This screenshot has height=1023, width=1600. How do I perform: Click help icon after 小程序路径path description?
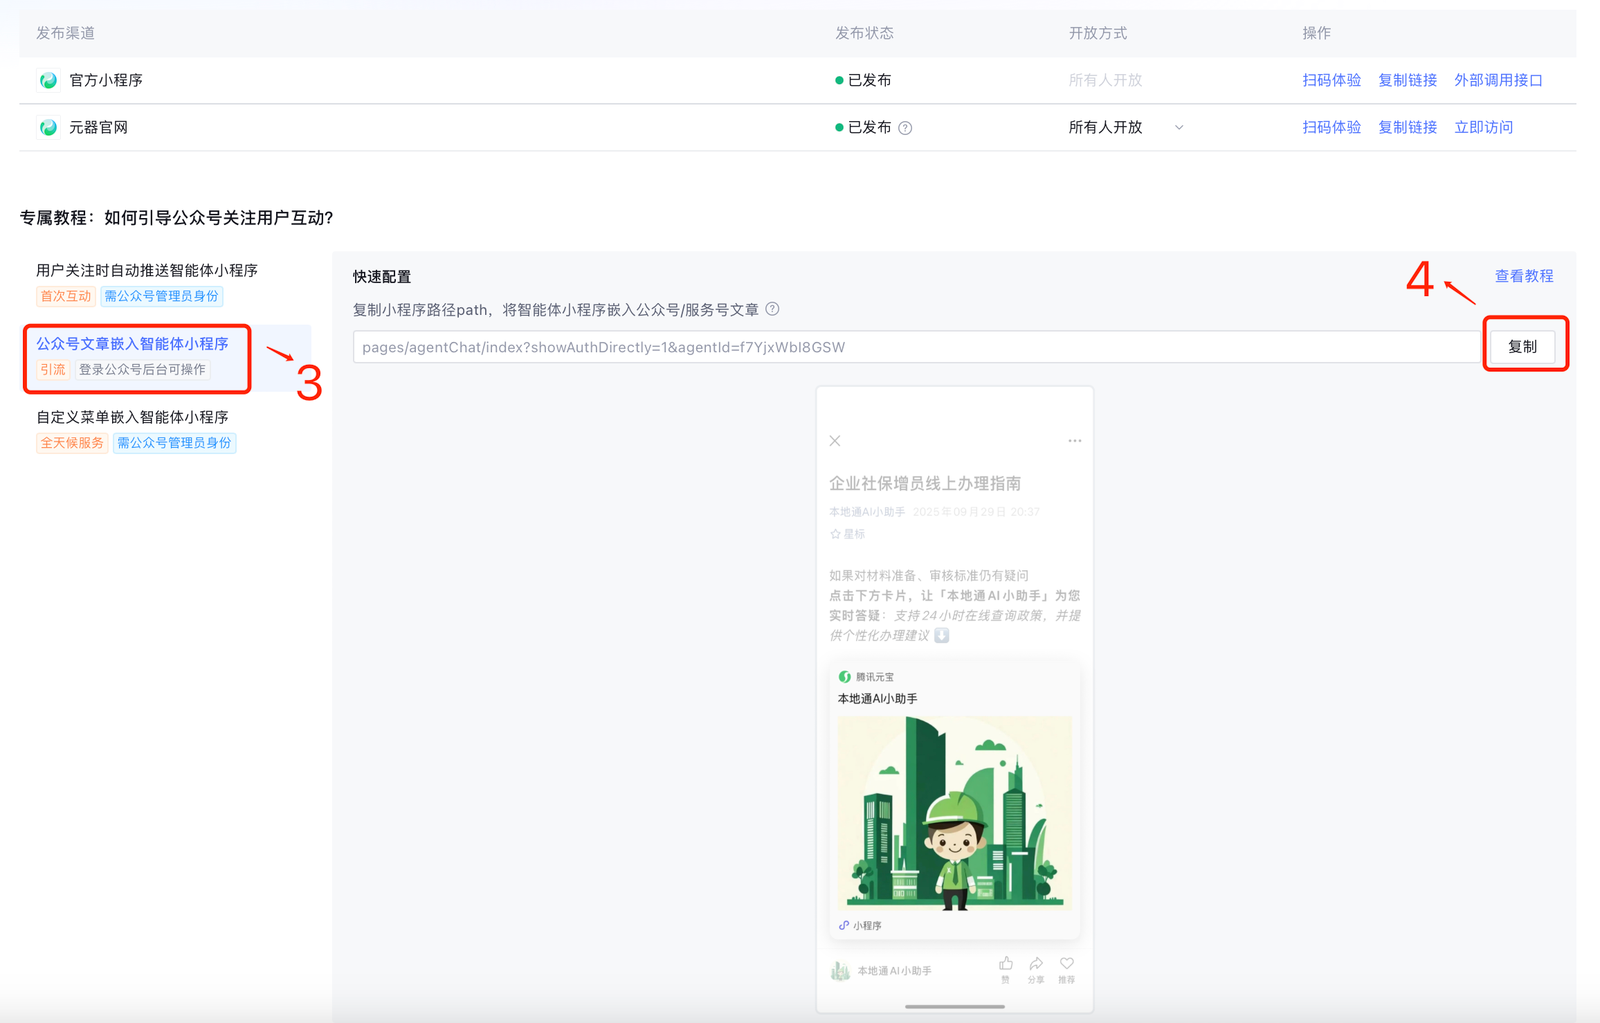(773, 309)
